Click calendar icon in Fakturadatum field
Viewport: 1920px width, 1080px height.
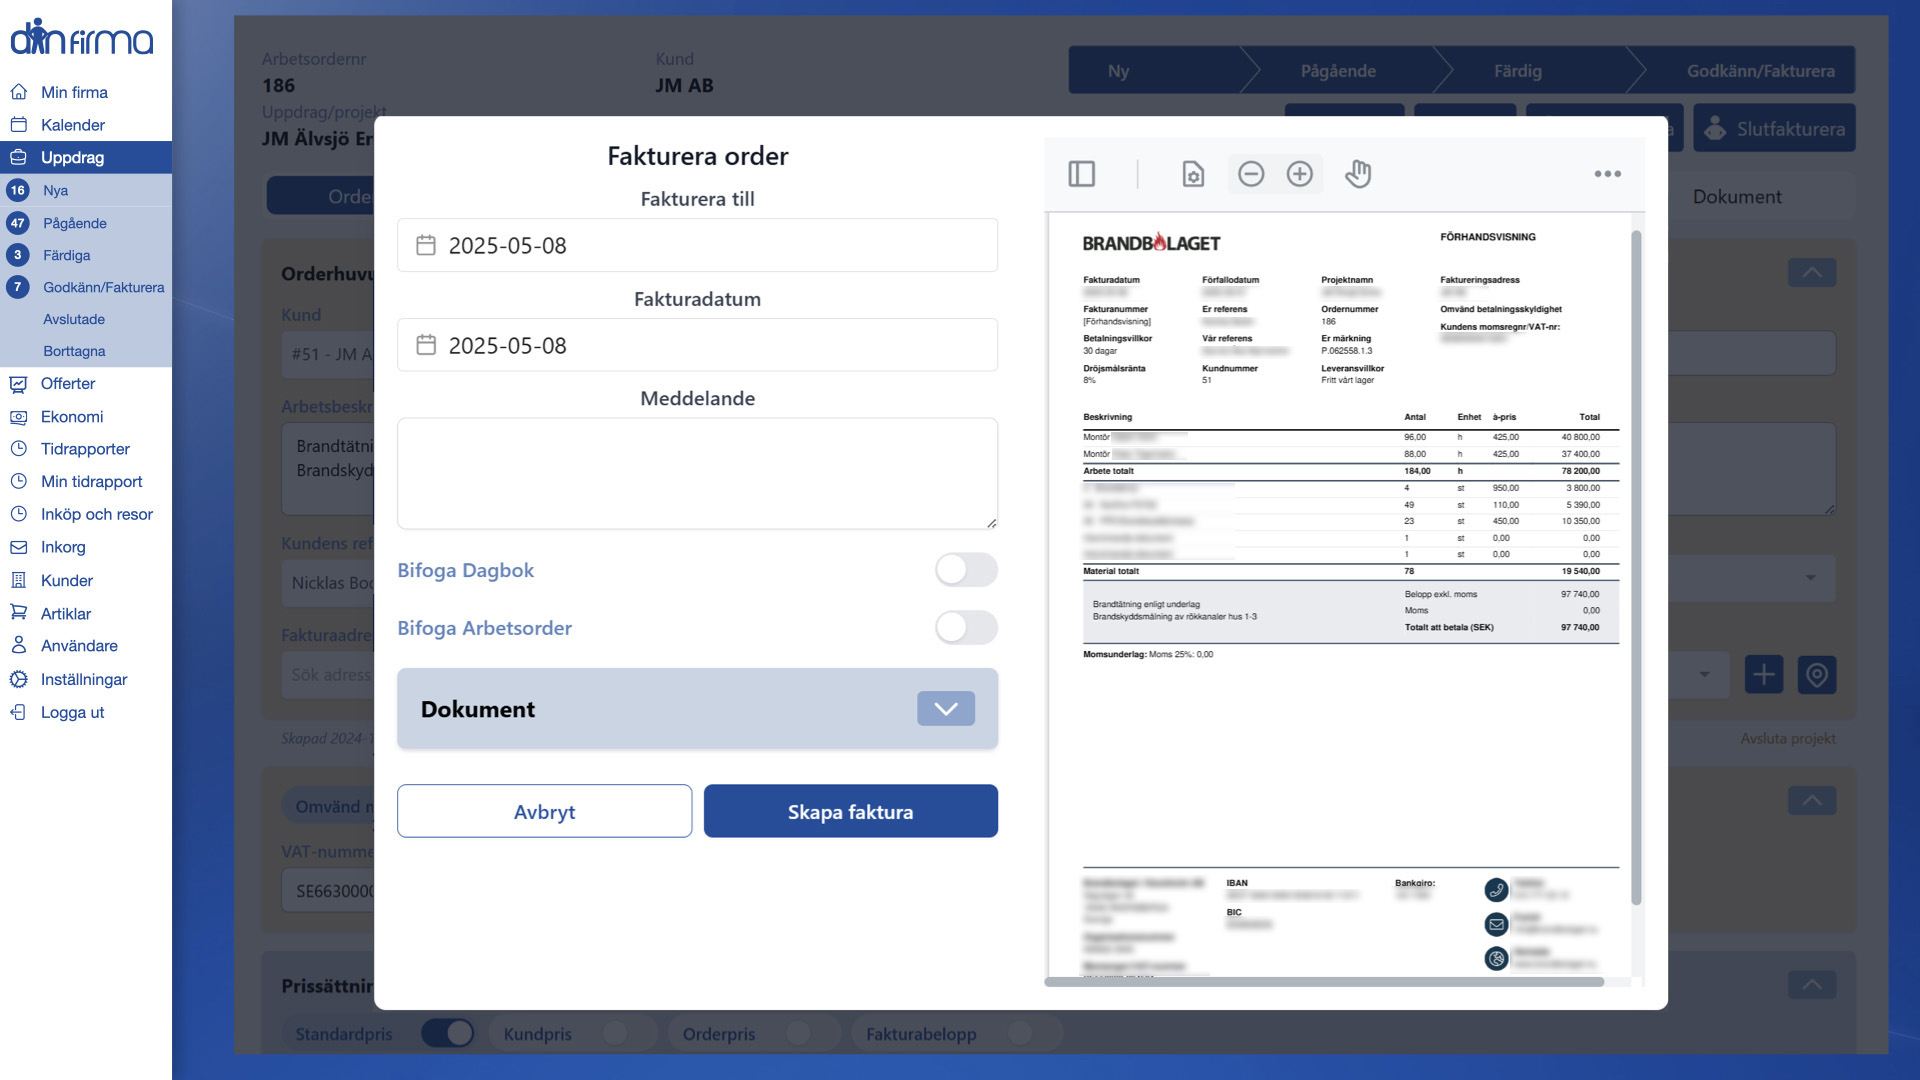tap(426, 345)
